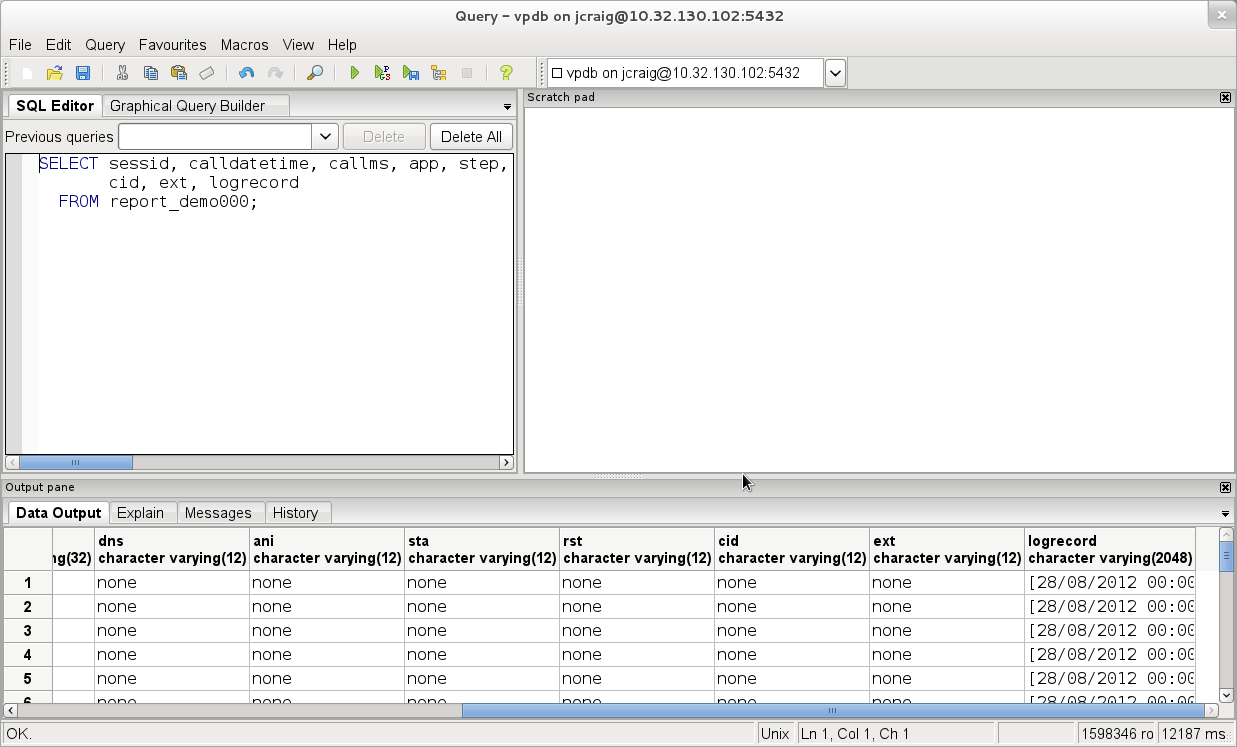Open the database connection dropdown
1237x747 pixels.
pos(835,73)
